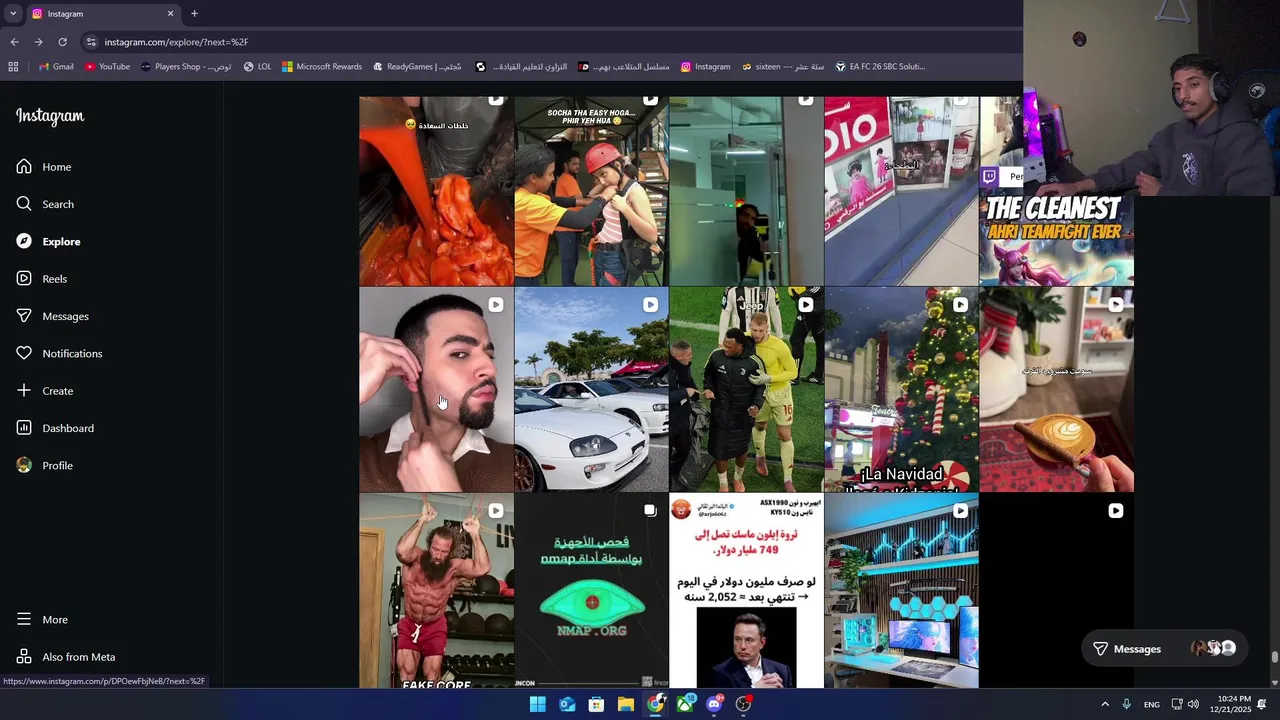Show hidden system tray icons

pyautogui.click(x=1105, y=704)
